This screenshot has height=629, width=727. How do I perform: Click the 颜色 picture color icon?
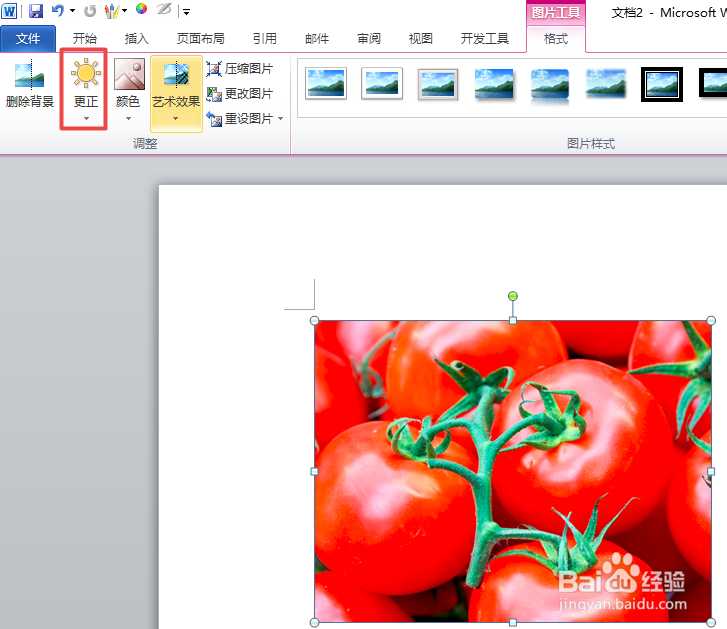point(129,74)
